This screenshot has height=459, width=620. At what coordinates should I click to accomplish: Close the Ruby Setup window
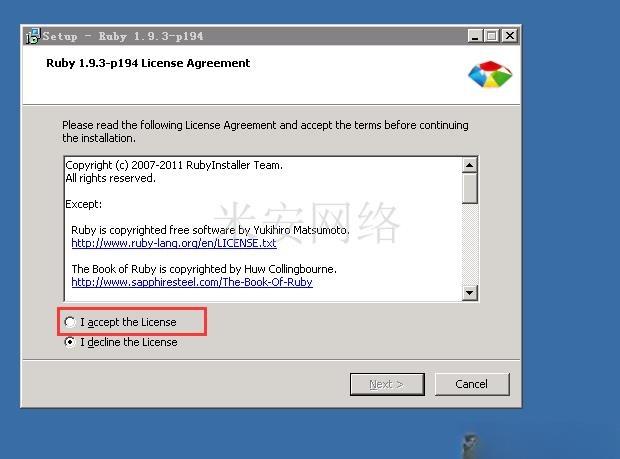pyautogui.click(x=510, y=36)
